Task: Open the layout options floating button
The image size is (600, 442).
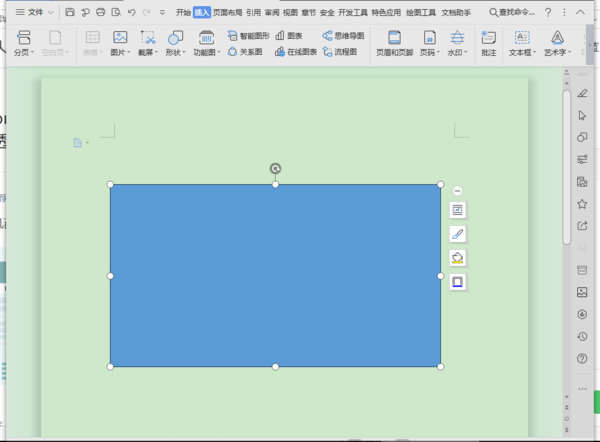Action: 457,209
